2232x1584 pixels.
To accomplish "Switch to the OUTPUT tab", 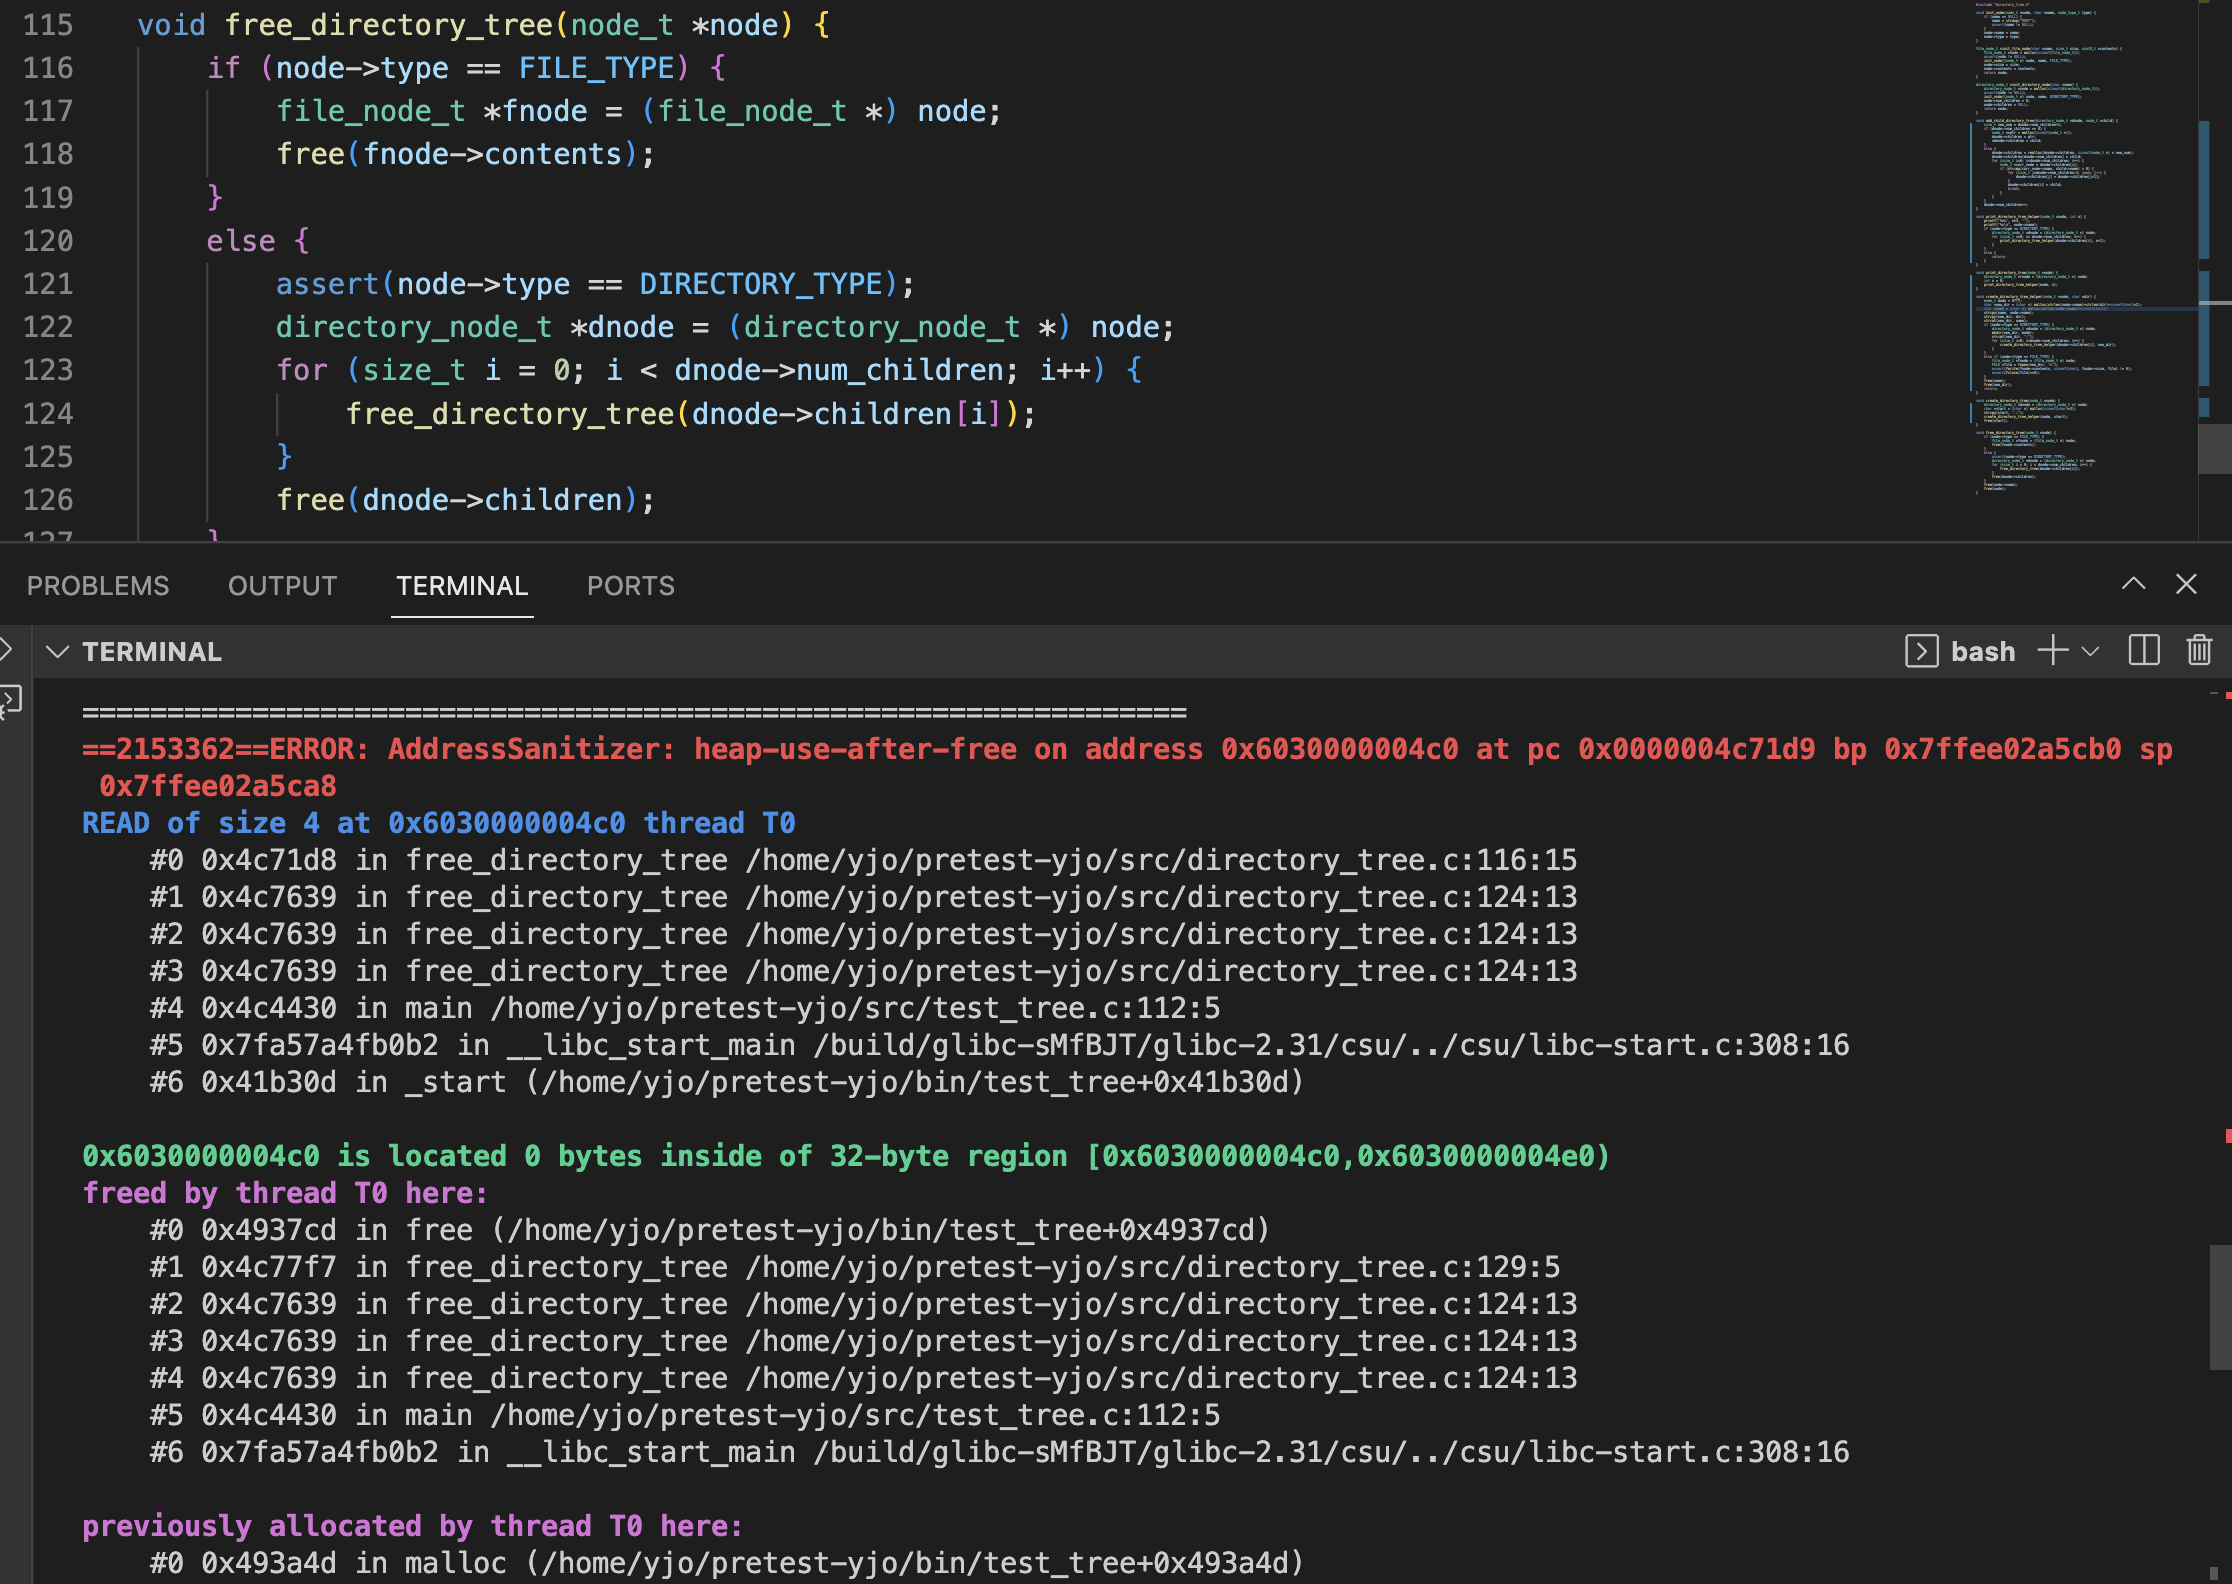I will [282, 586].
